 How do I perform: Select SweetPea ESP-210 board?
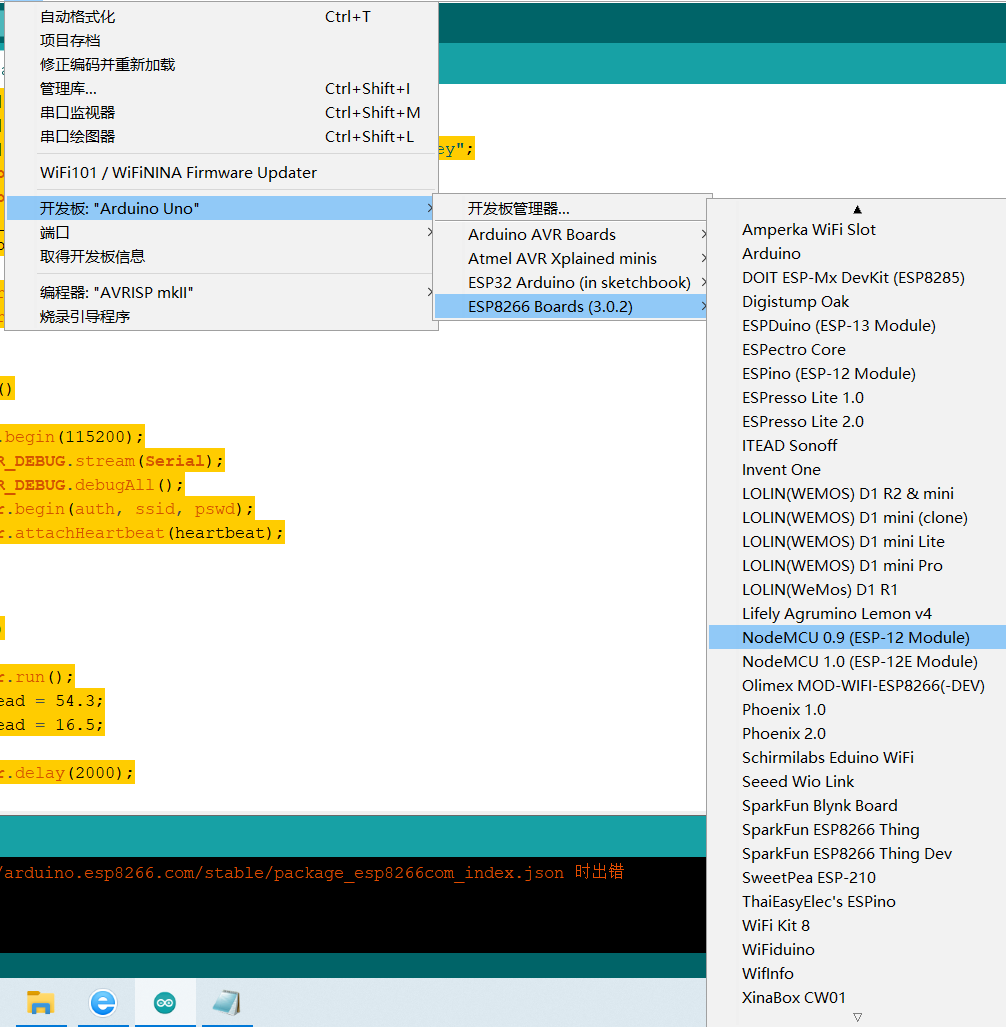pyautogui.click(x=857, y=878)
